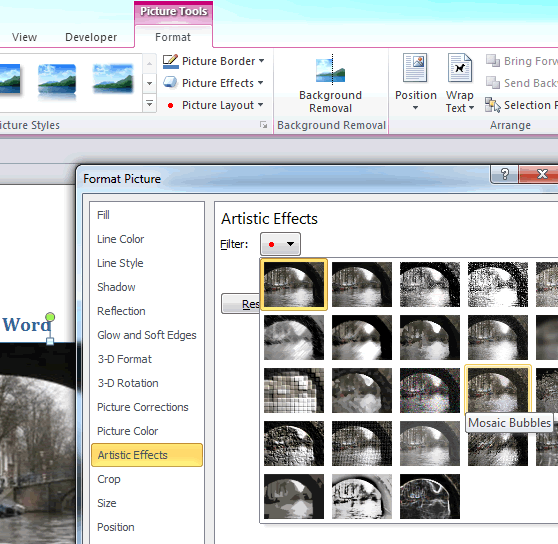Screen dimensions: 558x544
Task: Click the Position icon in Arrange group
Action: (x=415, y=68)
